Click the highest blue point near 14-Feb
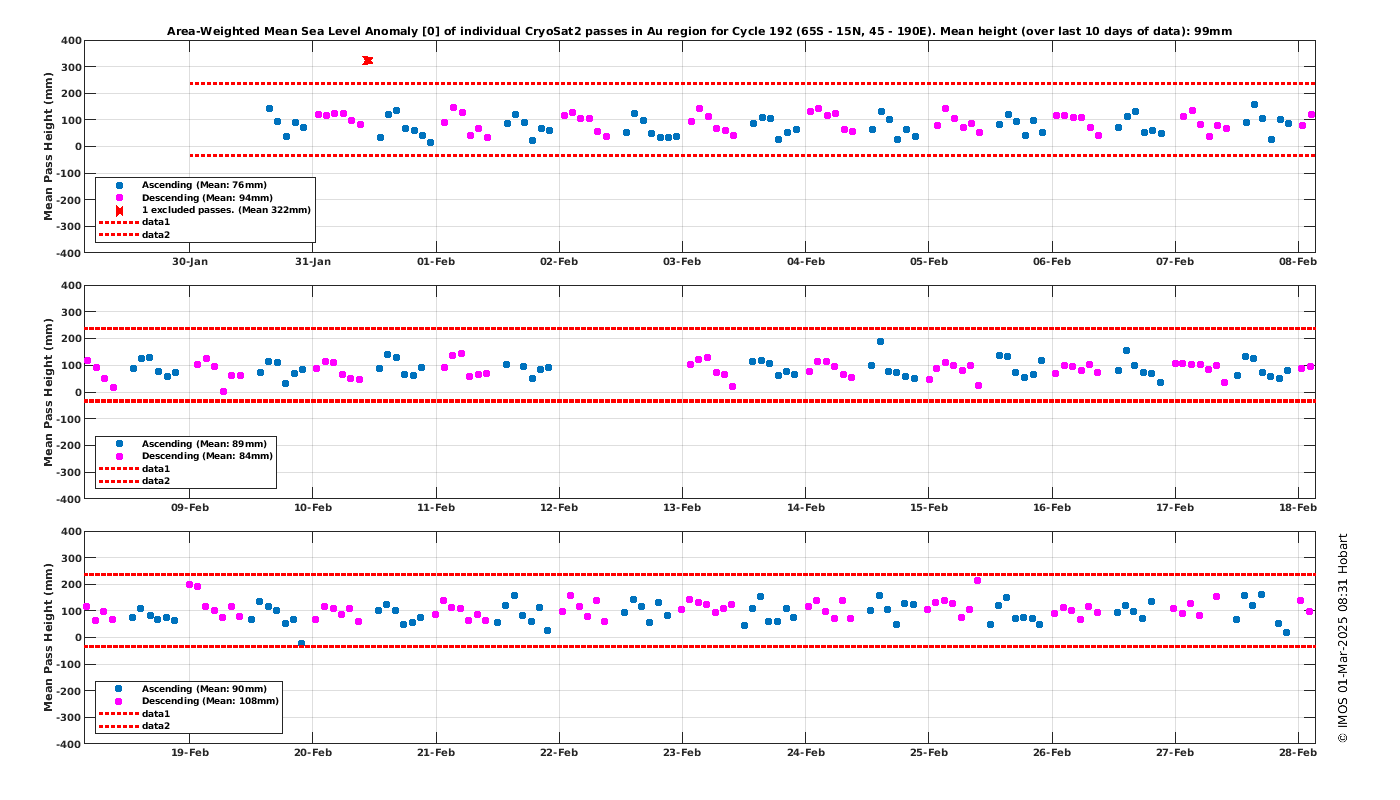 (x=880, y=342)
